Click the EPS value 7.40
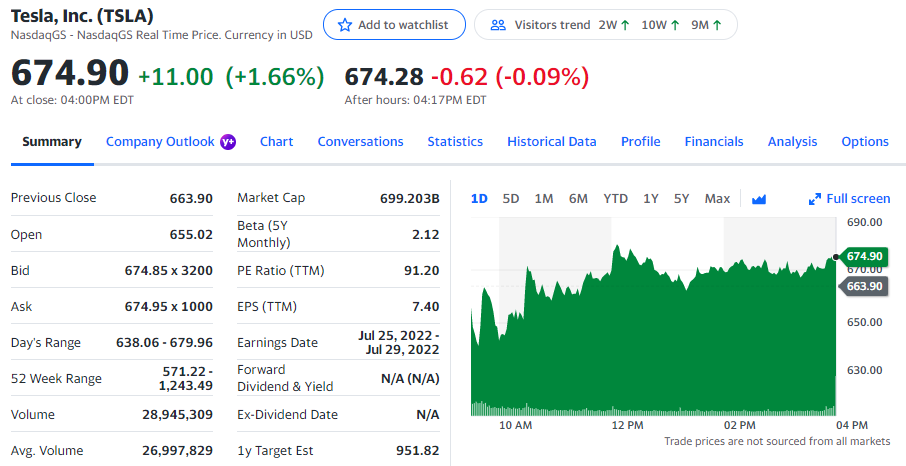Image resolution: width=906 pixels, height=466 pixels. [426, 306]
